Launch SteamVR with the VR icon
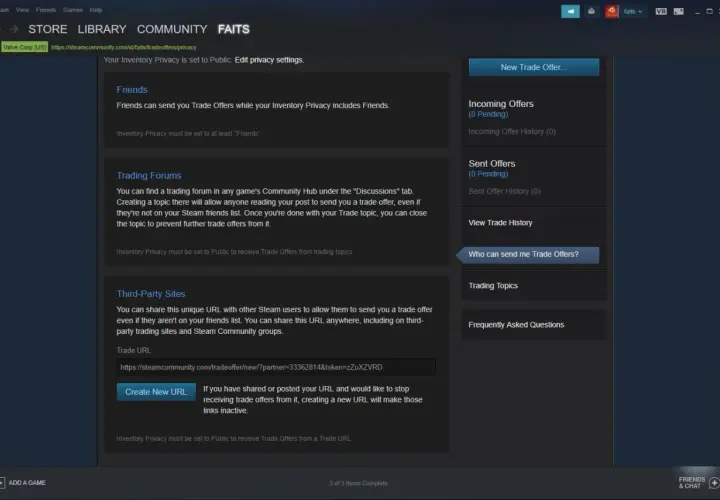The height and width of the screenshot is (500, 720). [661, 11]
